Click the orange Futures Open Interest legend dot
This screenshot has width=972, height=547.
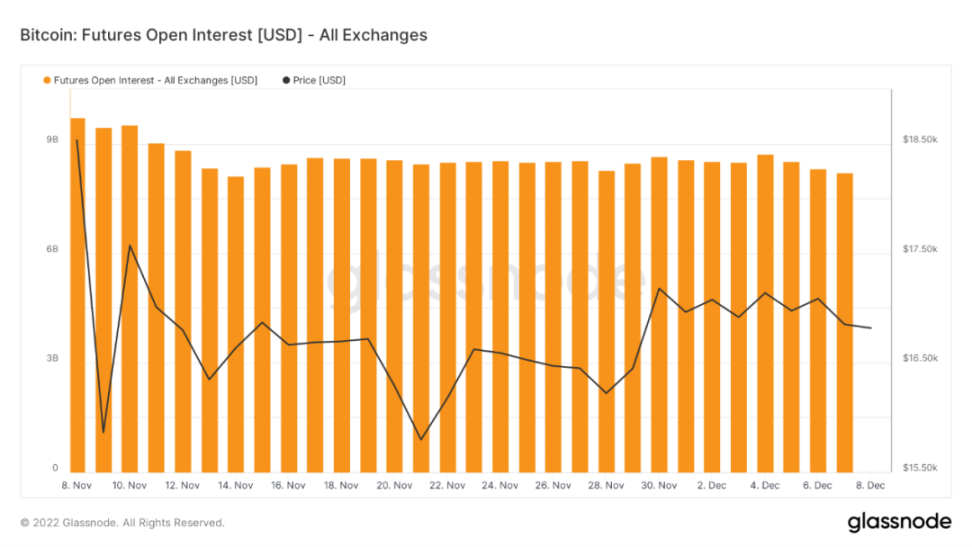[47, 80]
